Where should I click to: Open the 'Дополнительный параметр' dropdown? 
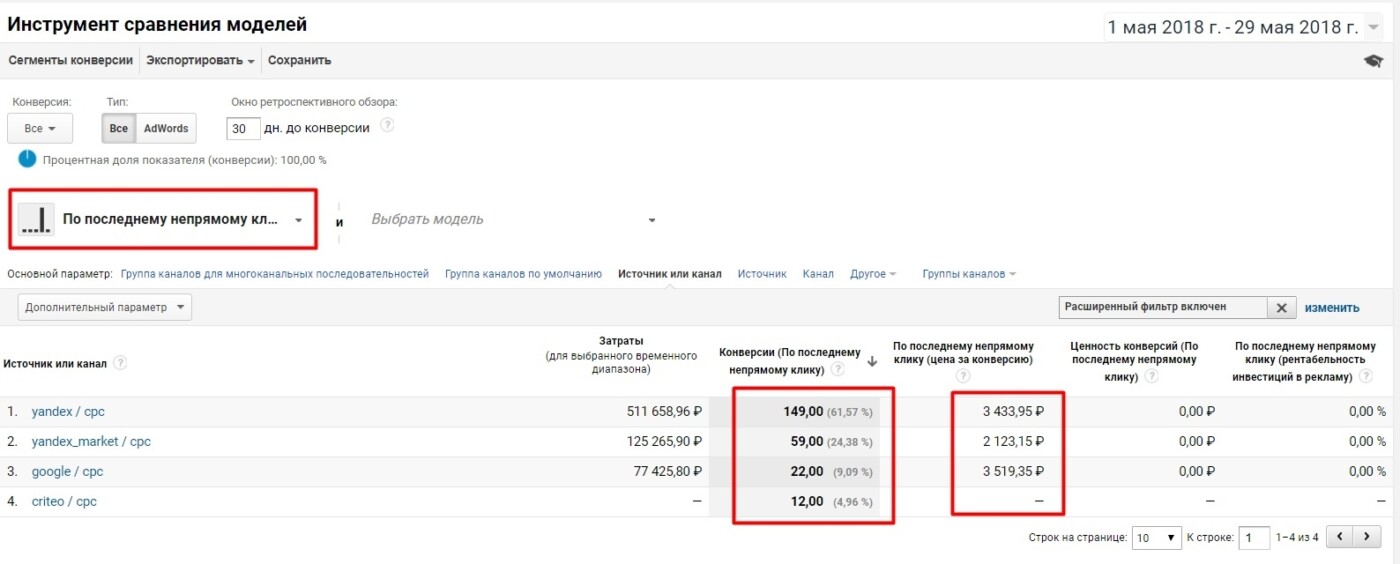coord(105,308)
